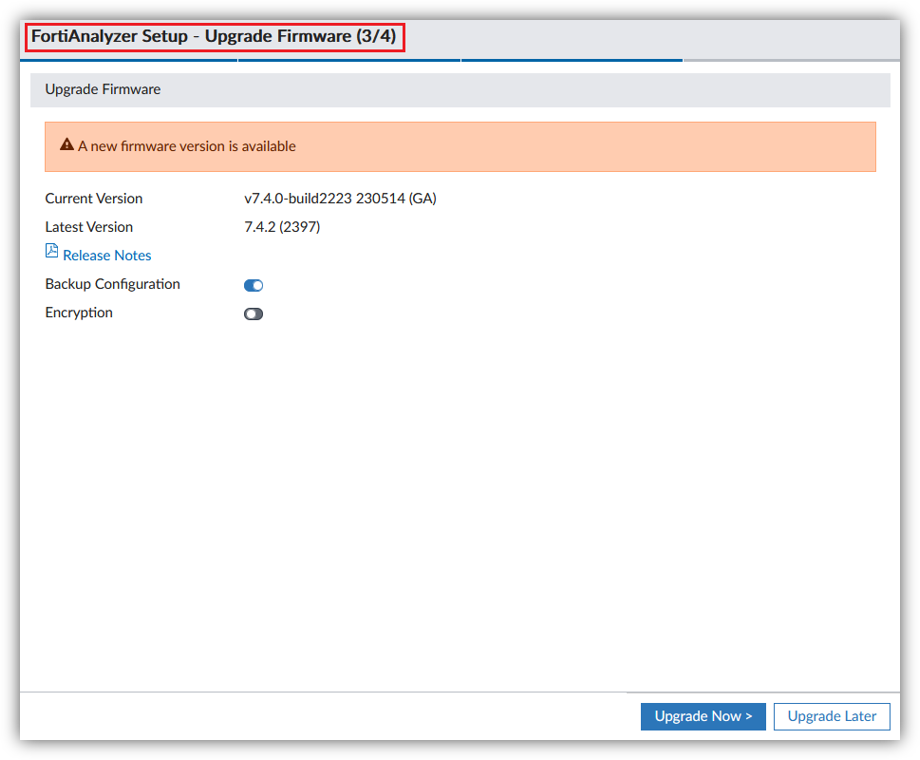Select the first wizard progress step segment
The width and height of the screenshot is (920, 760).
[x=128, y=61]
